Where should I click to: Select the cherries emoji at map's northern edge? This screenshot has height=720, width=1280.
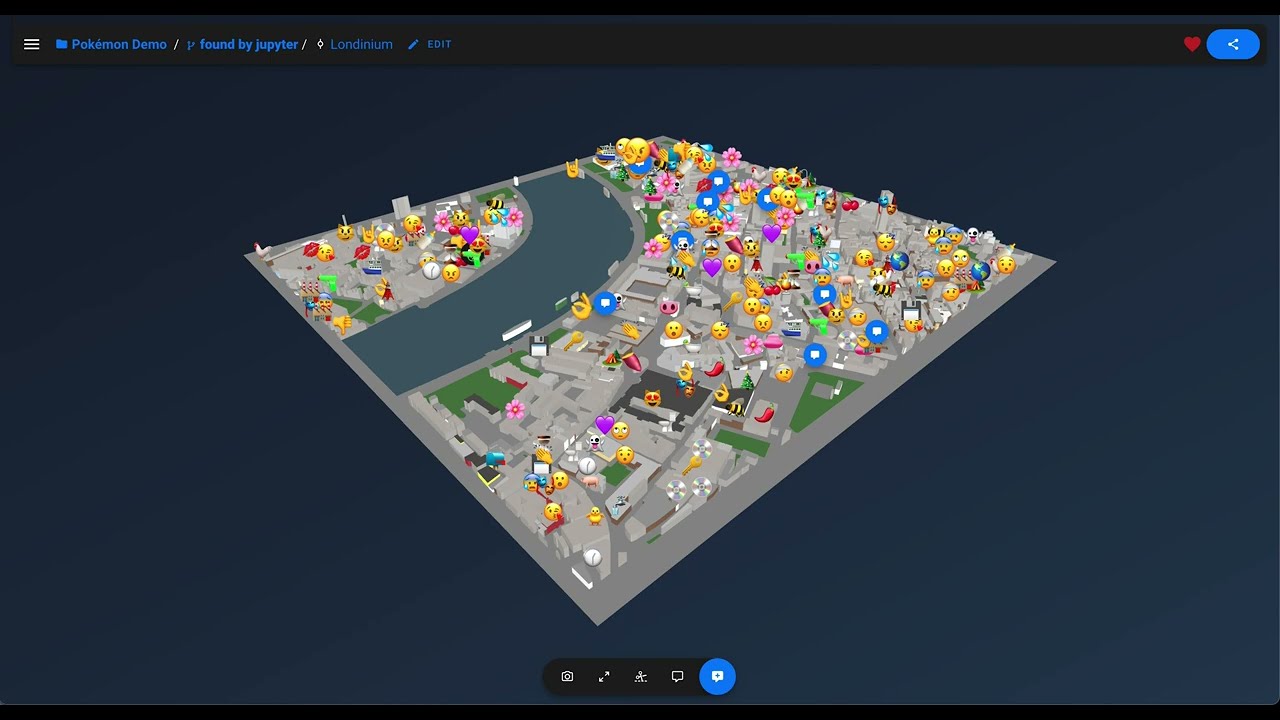click(x=850, y=204)
